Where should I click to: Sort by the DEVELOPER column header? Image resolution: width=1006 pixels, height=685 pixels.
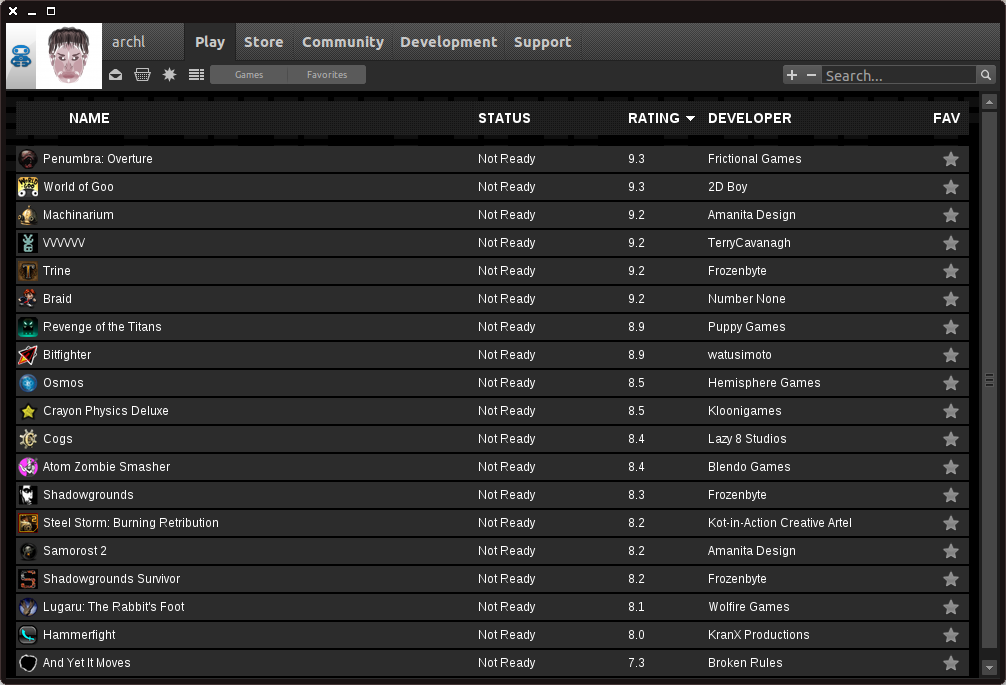point(749,118)
